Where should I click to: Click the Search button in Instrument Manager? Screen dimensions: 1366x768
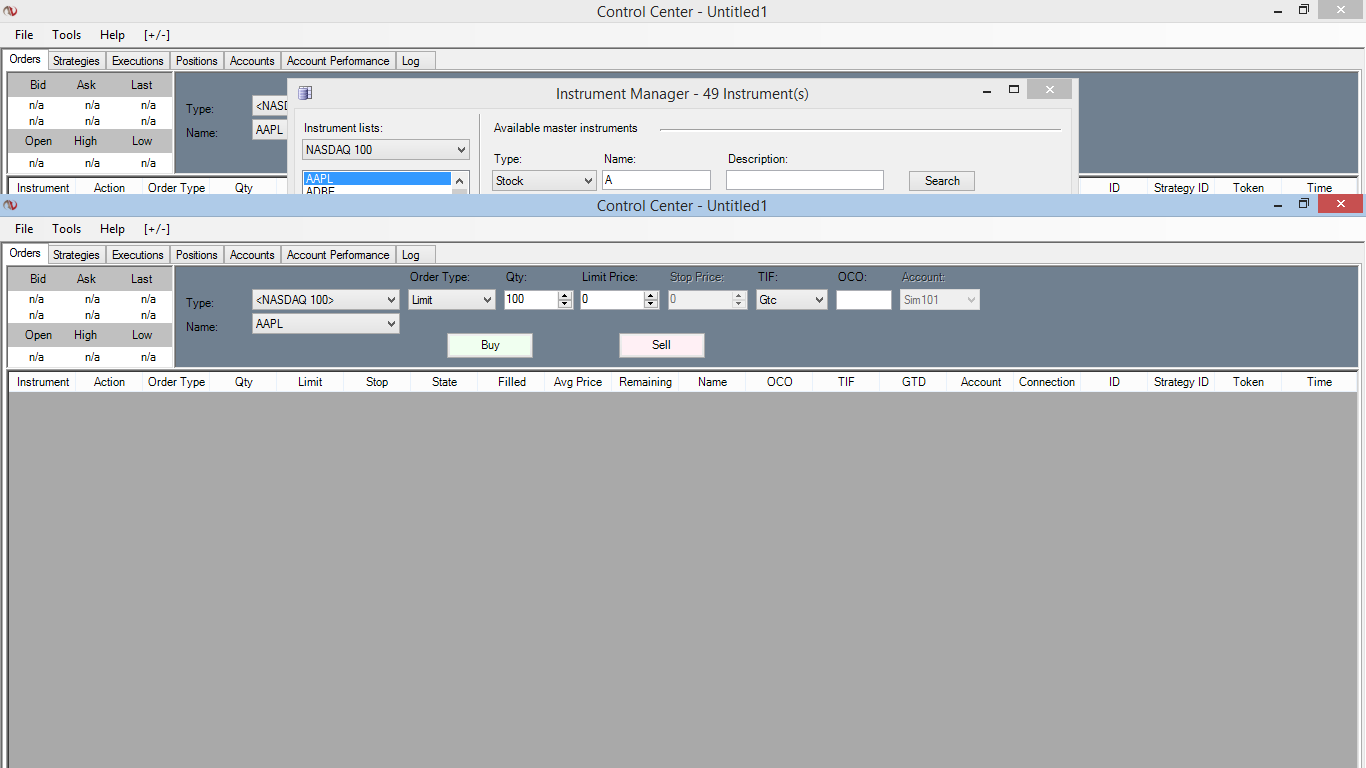click(941, 181)
